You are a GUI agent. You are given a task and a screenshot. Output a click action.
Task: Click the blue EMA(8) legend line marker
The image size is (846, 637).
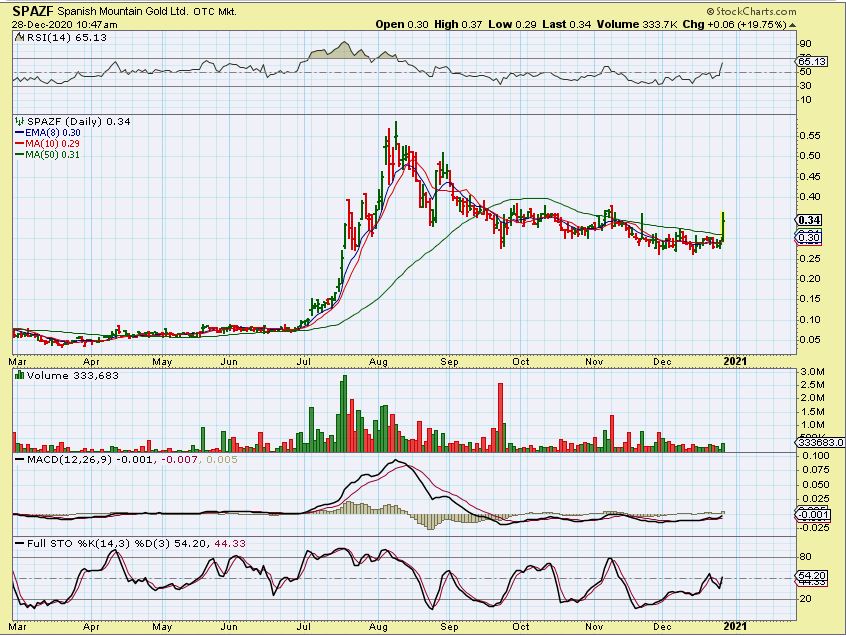[x=20, y=133]
